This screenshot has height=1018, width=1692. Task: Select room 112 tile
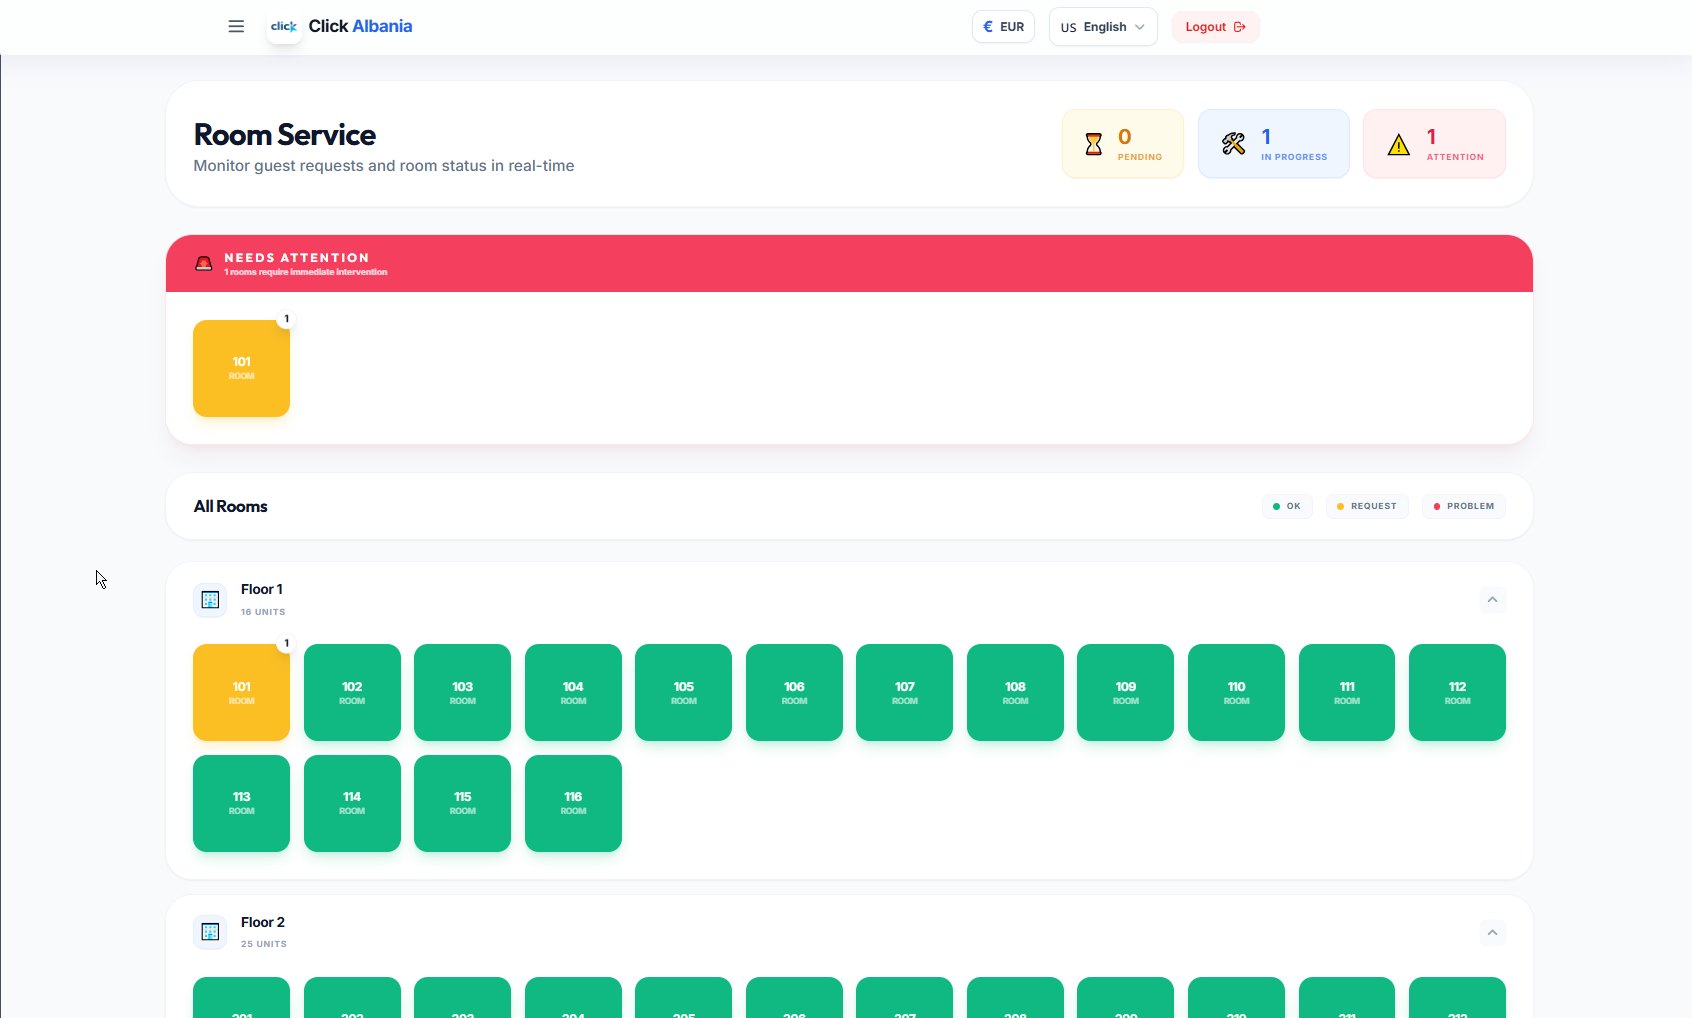tap(1457, 693)
